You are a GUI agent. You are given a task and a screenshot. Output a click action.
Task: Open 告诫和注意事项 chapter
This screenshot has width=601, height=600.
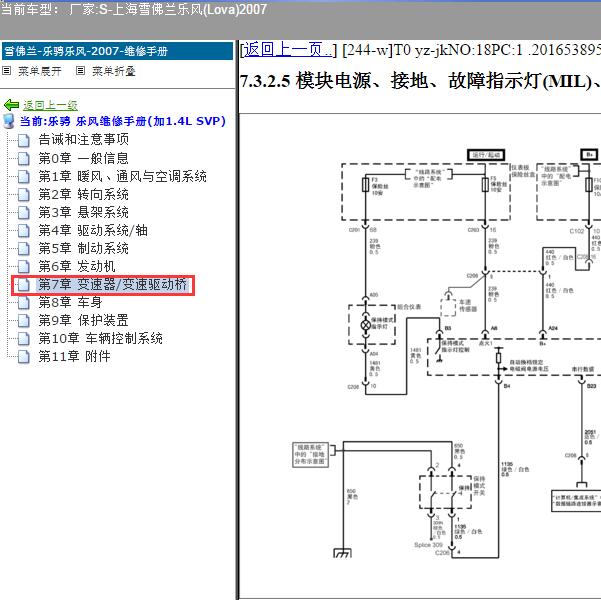point(84,139)
